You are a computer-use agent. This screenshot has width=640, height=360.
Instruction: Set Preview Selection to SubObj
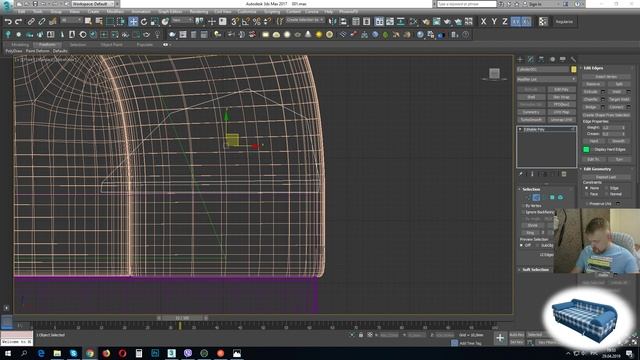pos(538,245)
